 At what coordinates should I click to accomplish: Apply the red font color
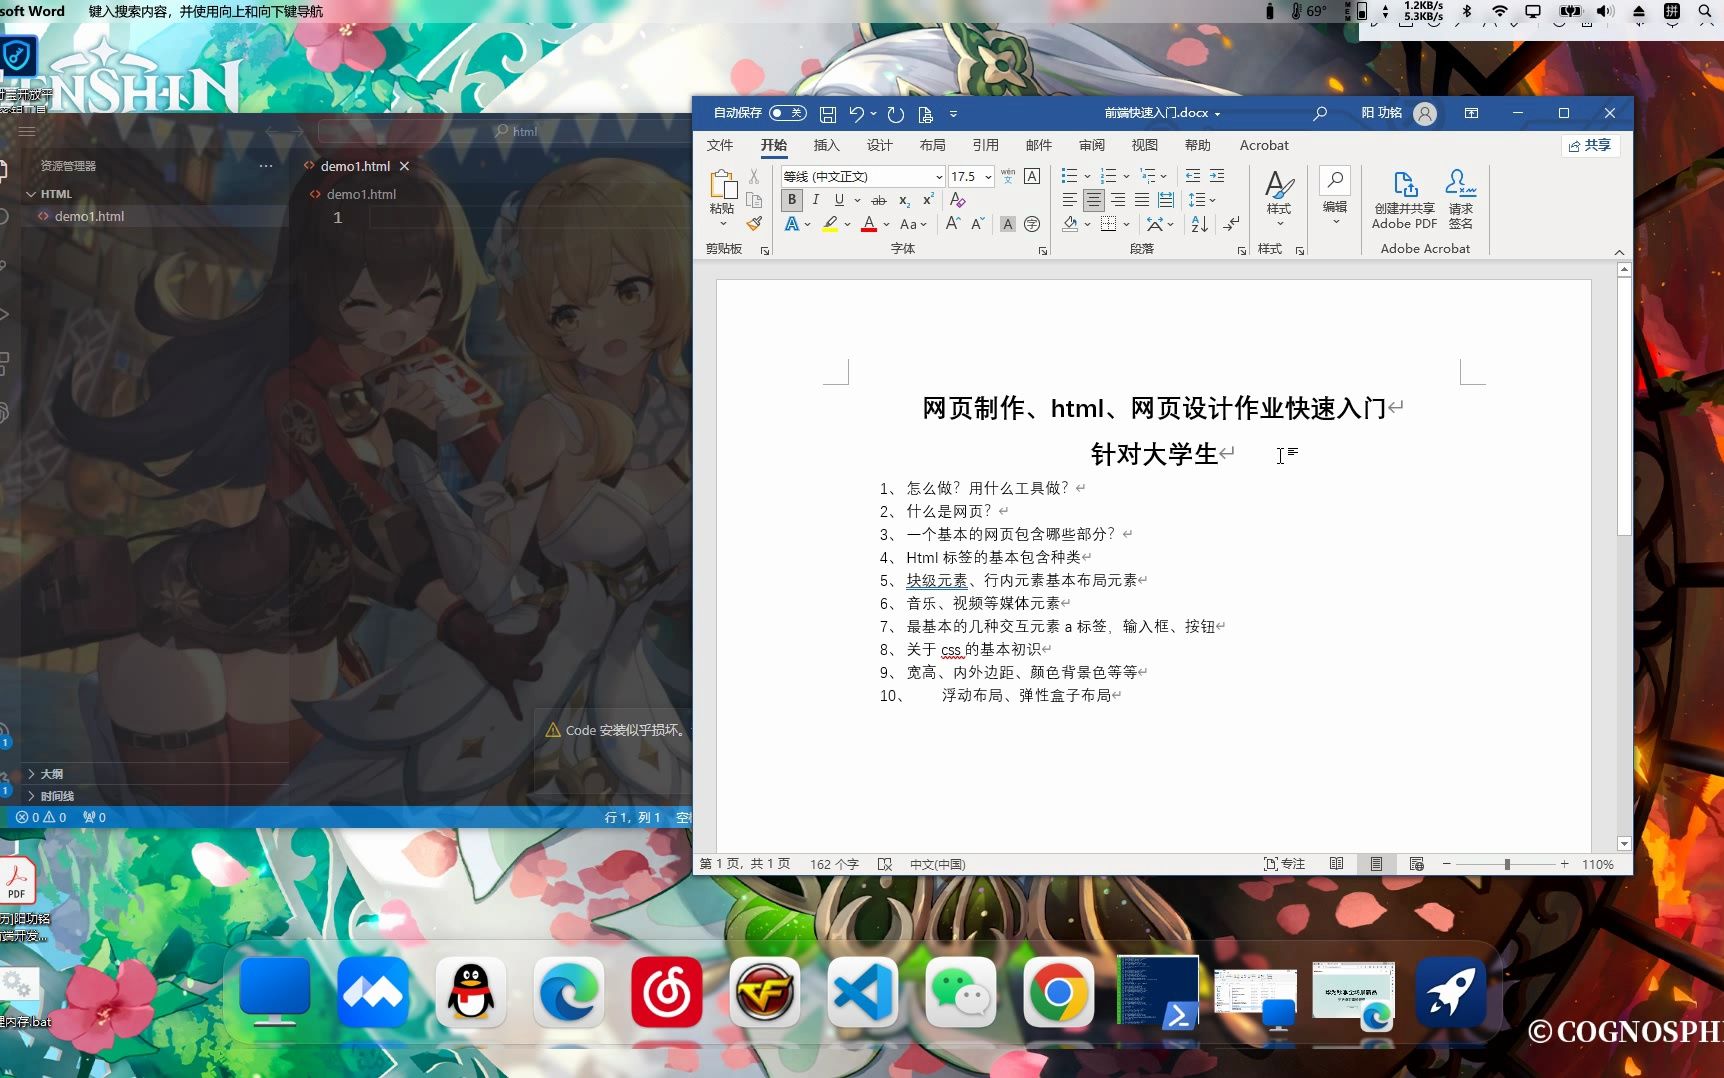[x=869, y=224]
